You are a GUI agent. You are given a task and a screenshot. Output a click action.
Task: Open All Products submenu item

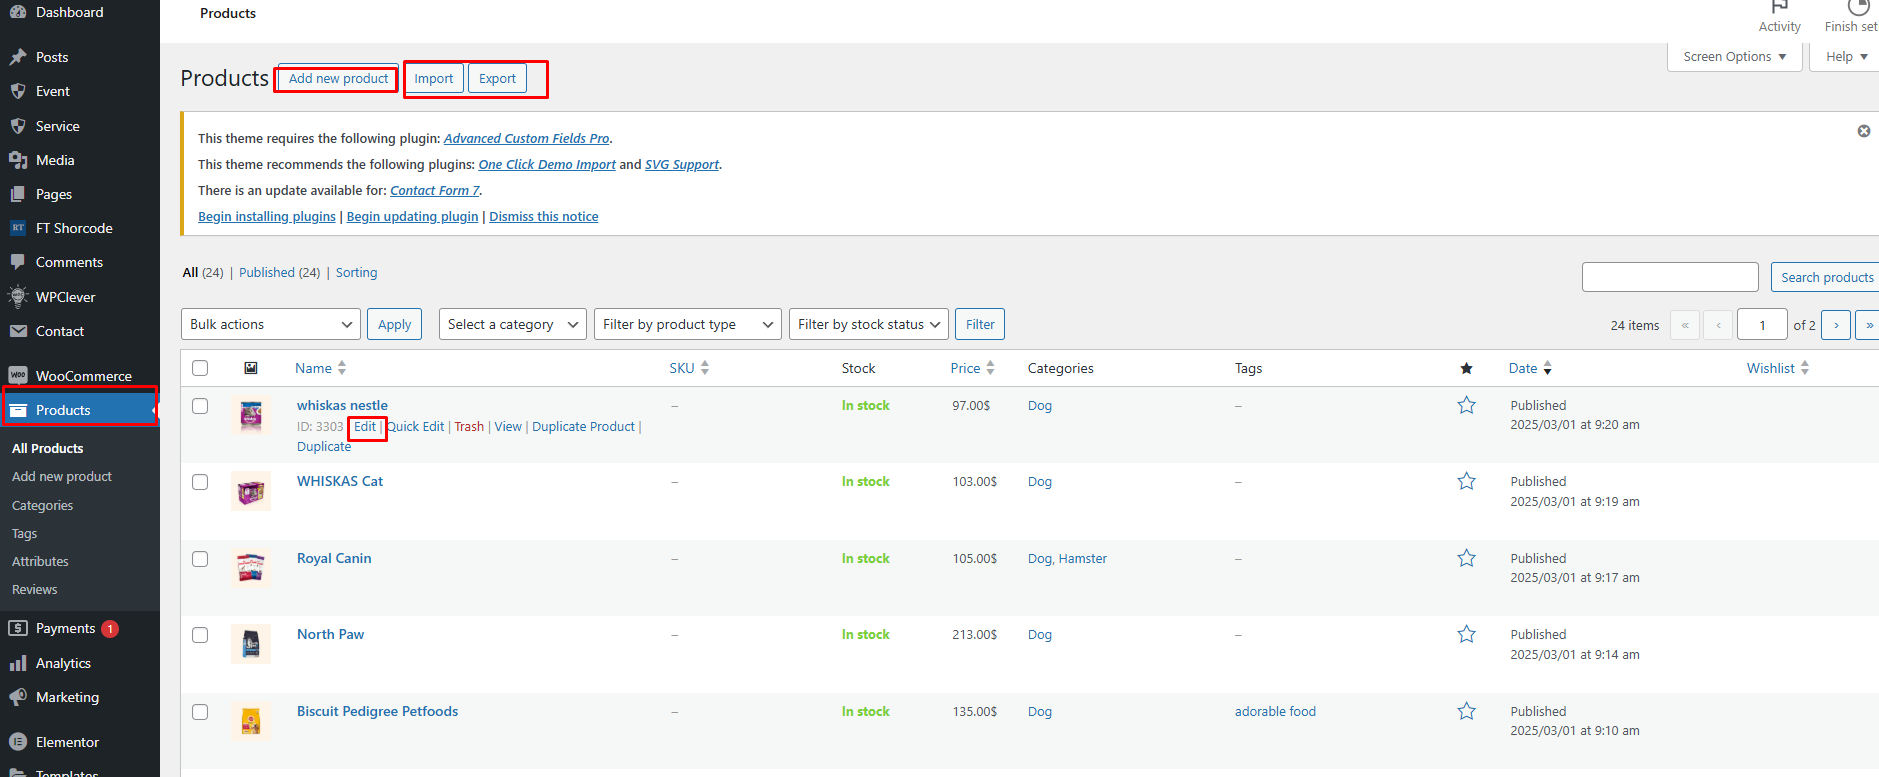pos(48,448)
